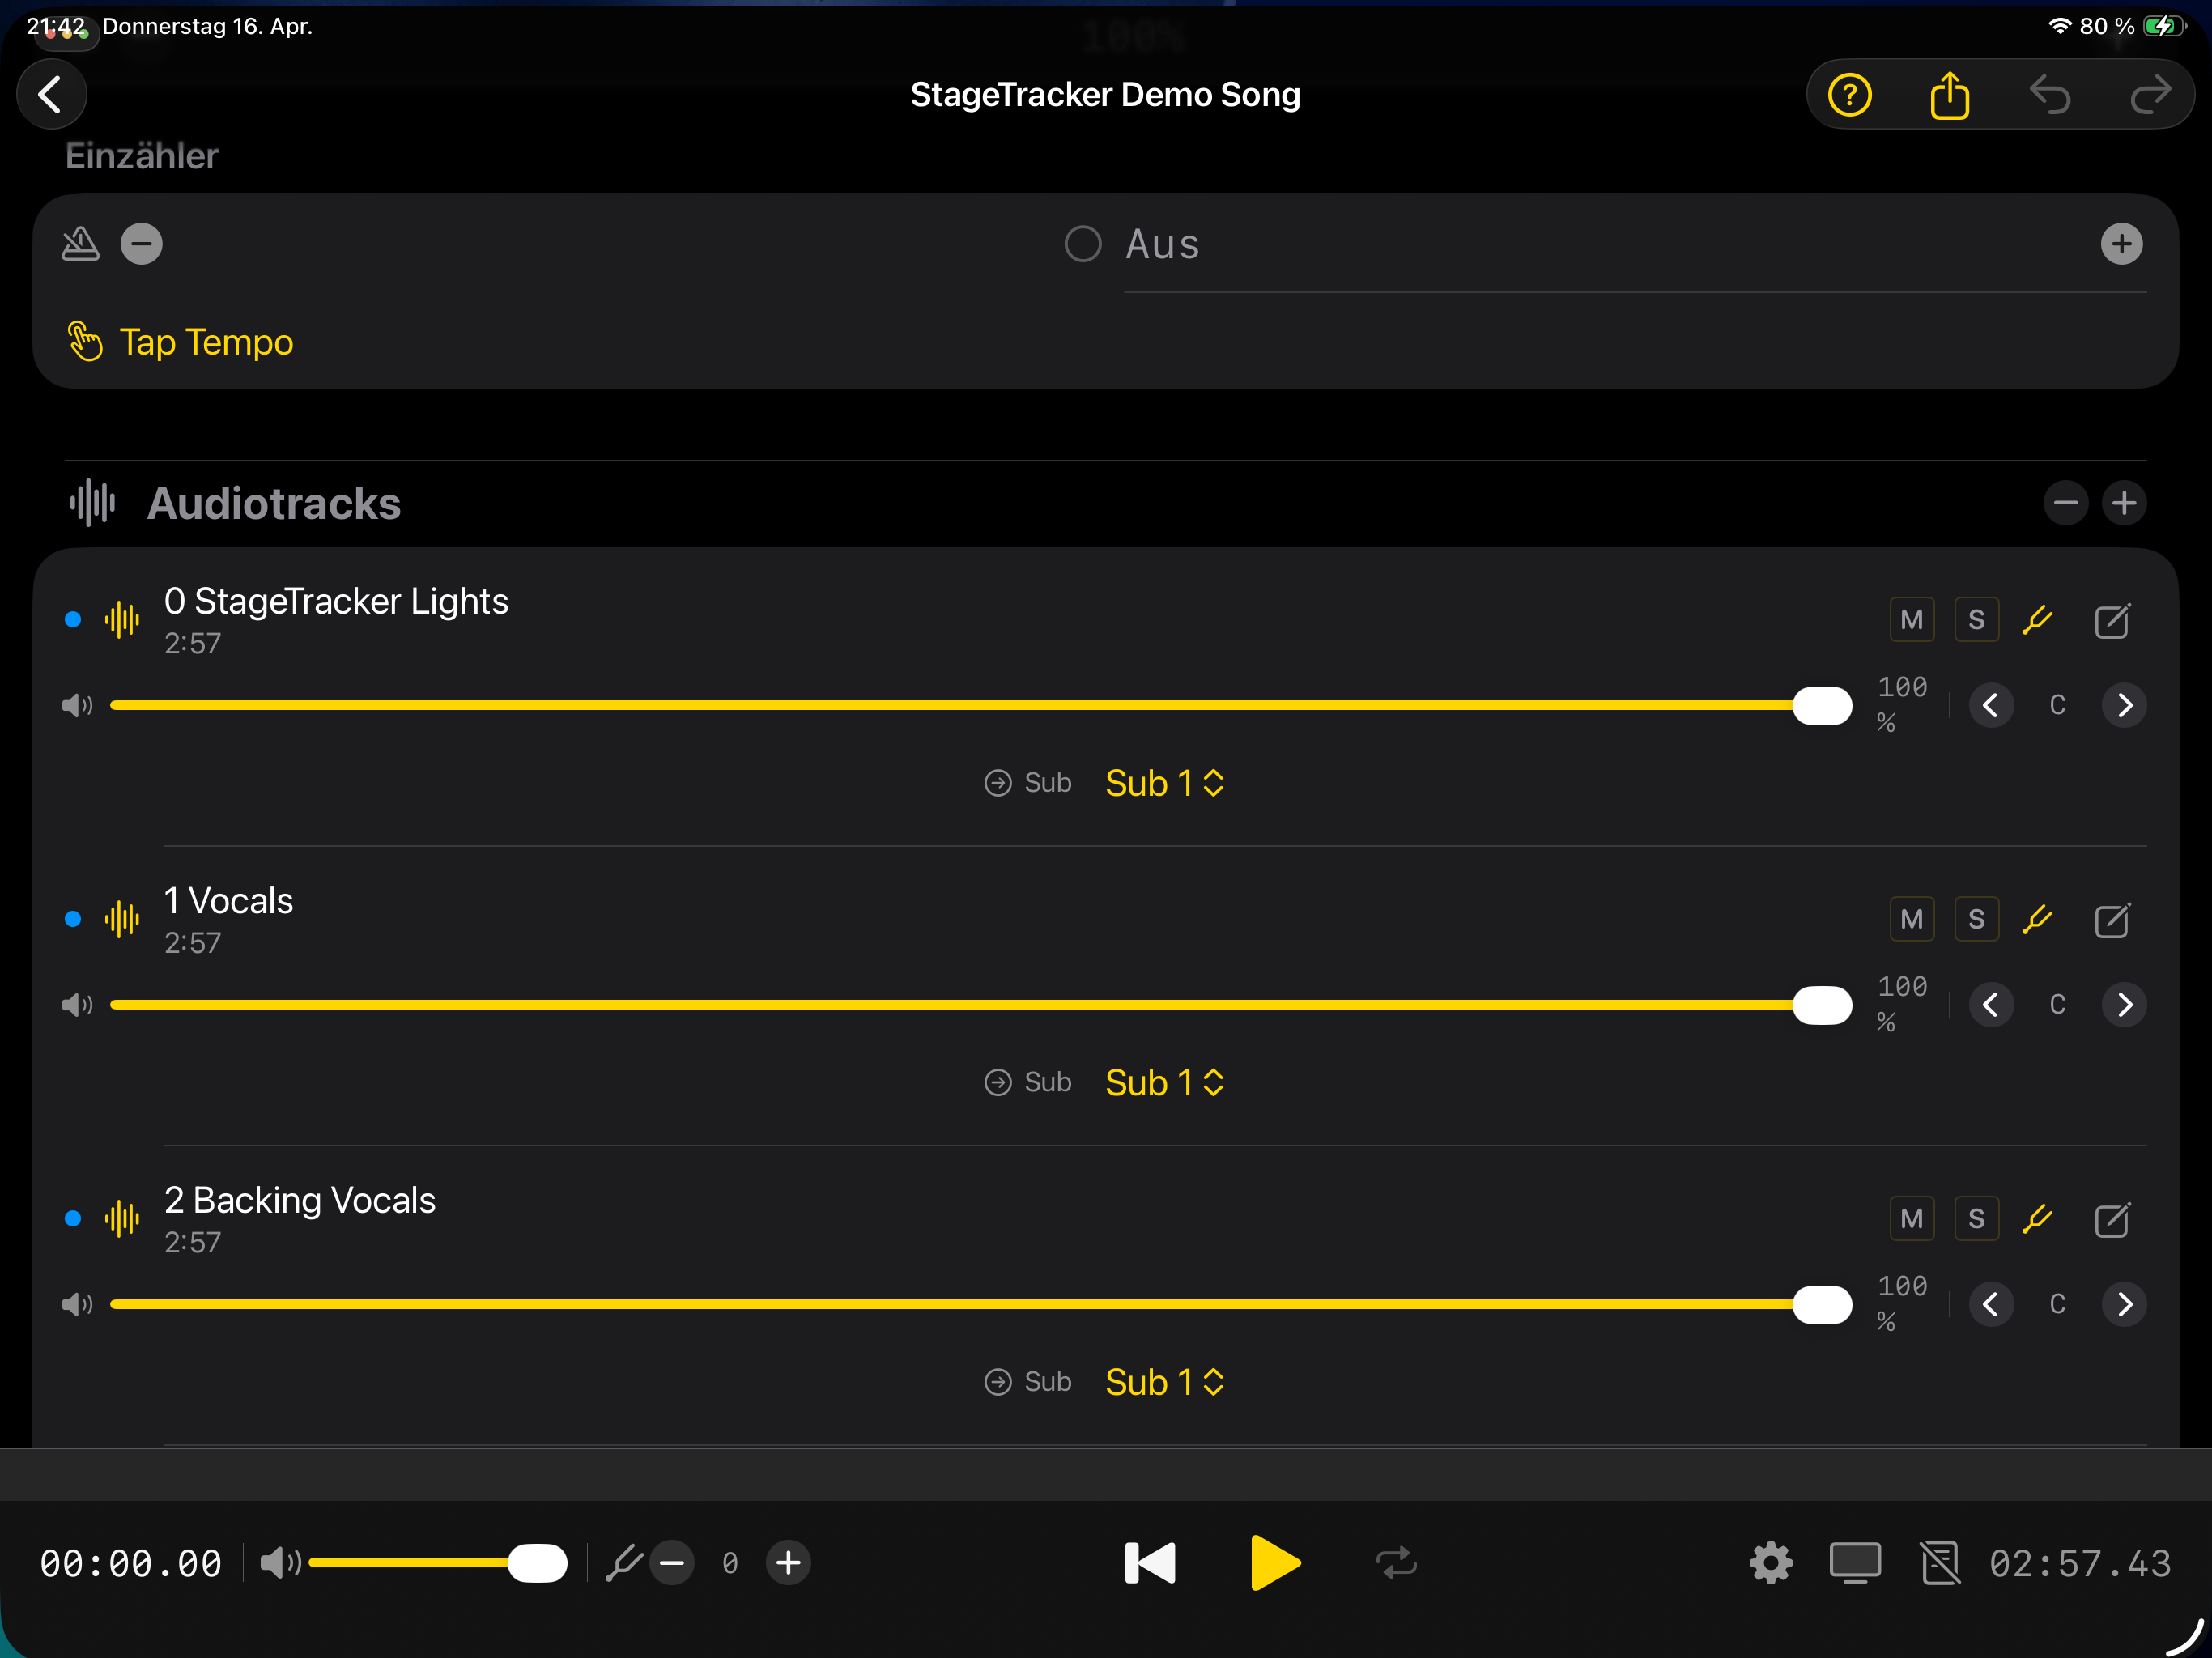Open tuning fork for 1 Vocals

[2037, 919]
